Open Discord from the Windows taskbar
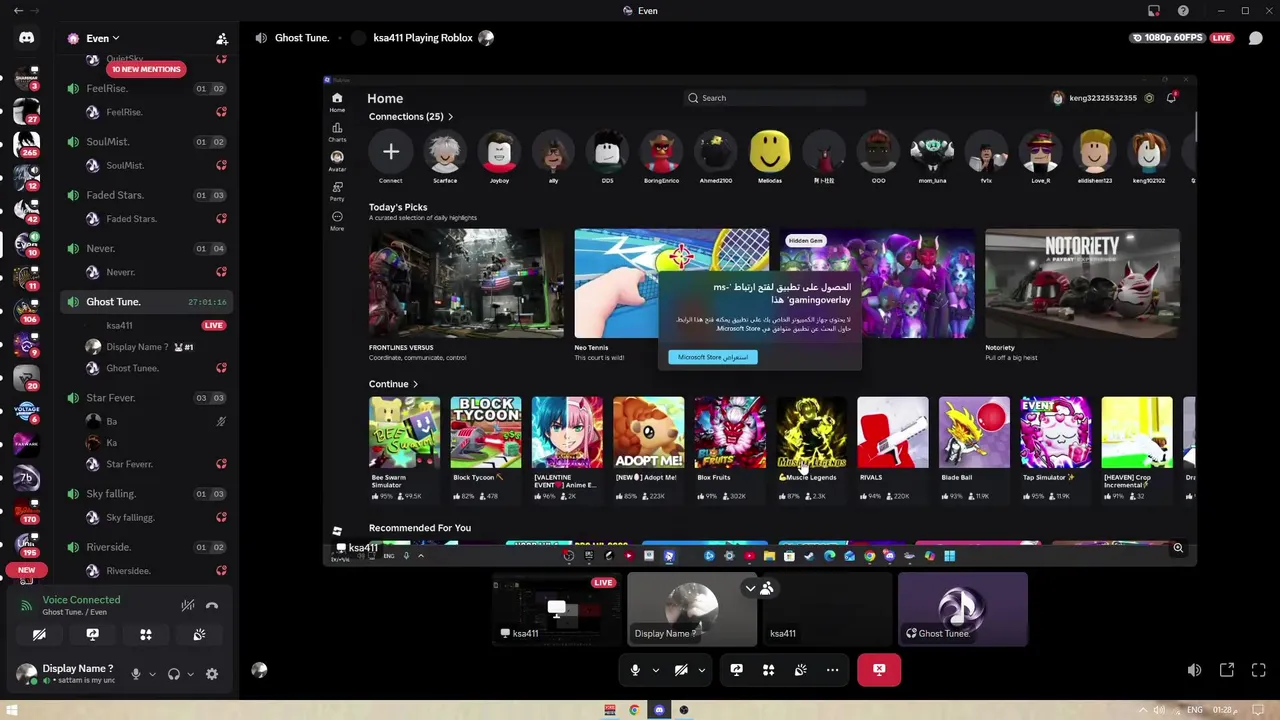This screenshot has height=720, width=1280. (x=659, y=710)
